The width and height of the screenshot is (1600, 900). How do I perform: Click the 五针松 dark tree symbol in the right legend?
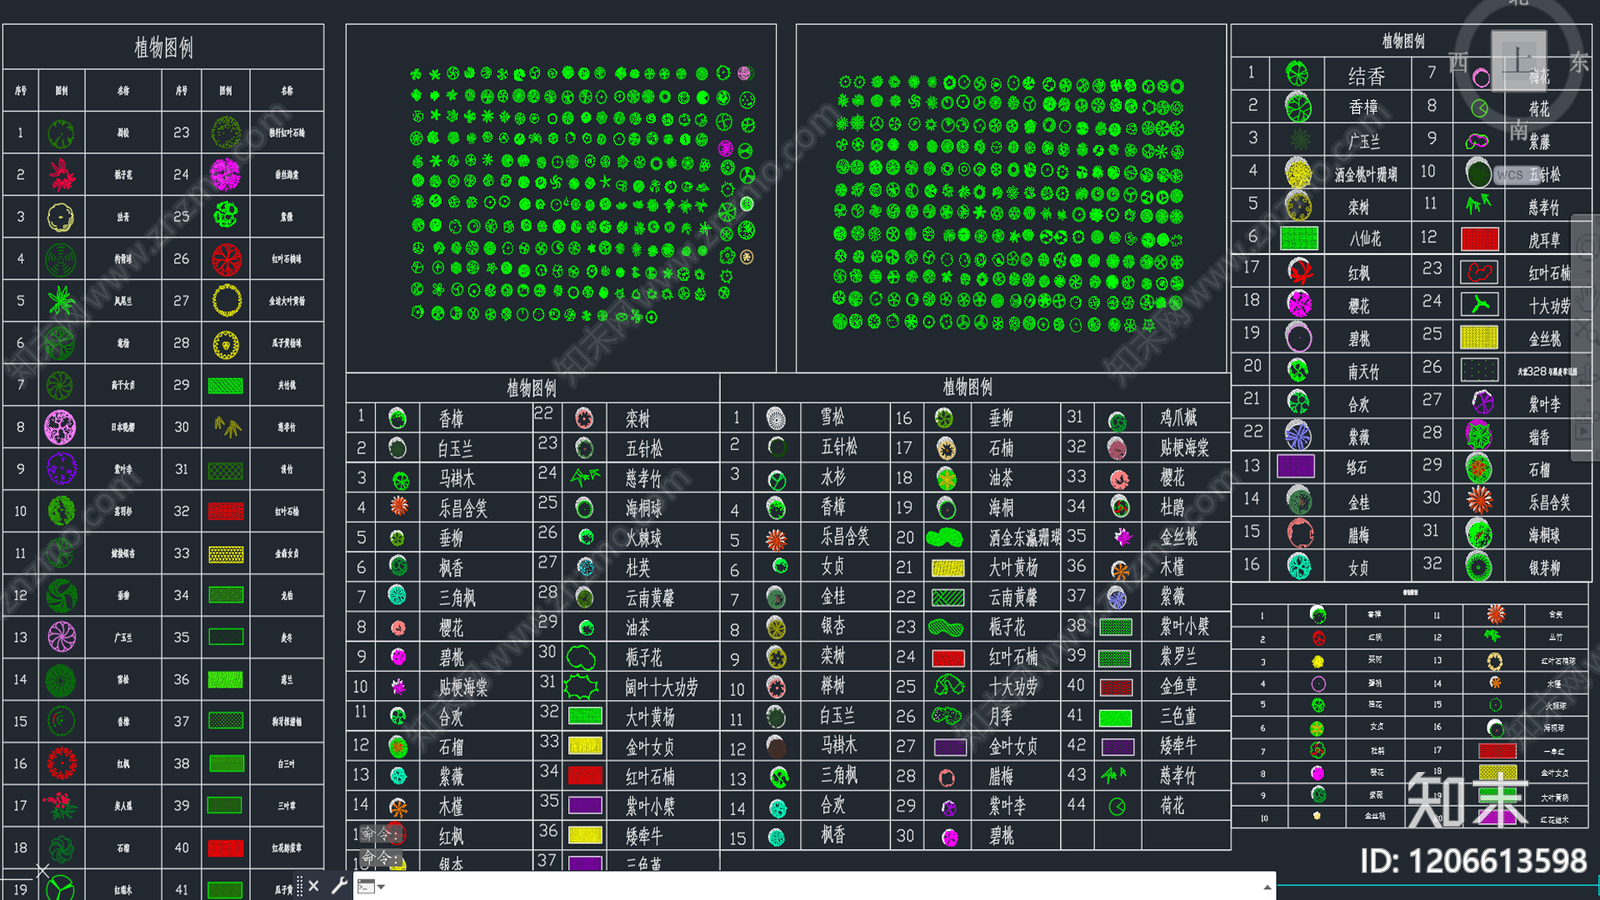click(x=1479, y=173)
